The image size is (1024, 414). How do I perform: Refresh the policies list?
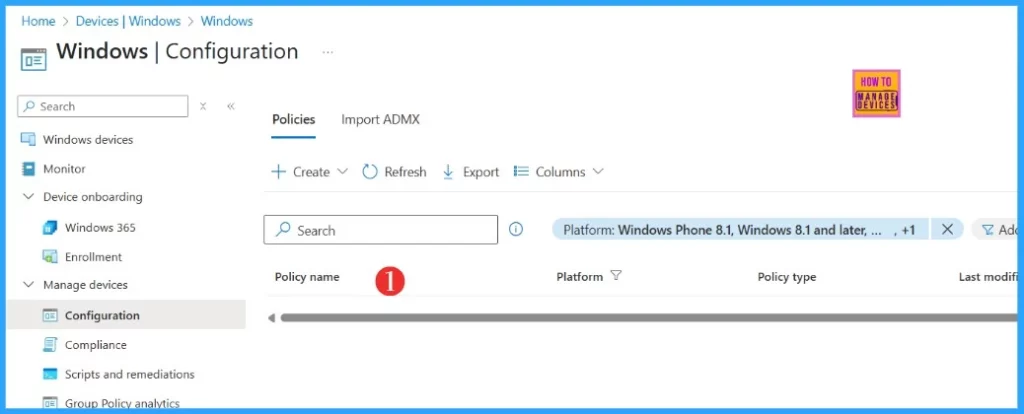coord(394,172)
